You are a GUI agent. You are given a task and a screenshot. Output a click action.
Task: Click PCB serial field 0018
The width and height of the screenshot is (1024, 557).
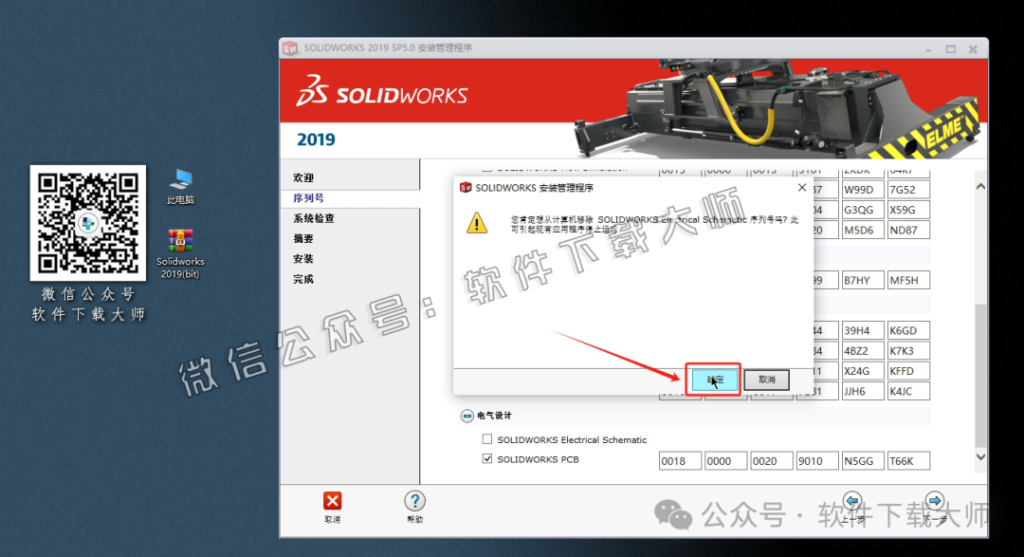(x=680, y=461)
